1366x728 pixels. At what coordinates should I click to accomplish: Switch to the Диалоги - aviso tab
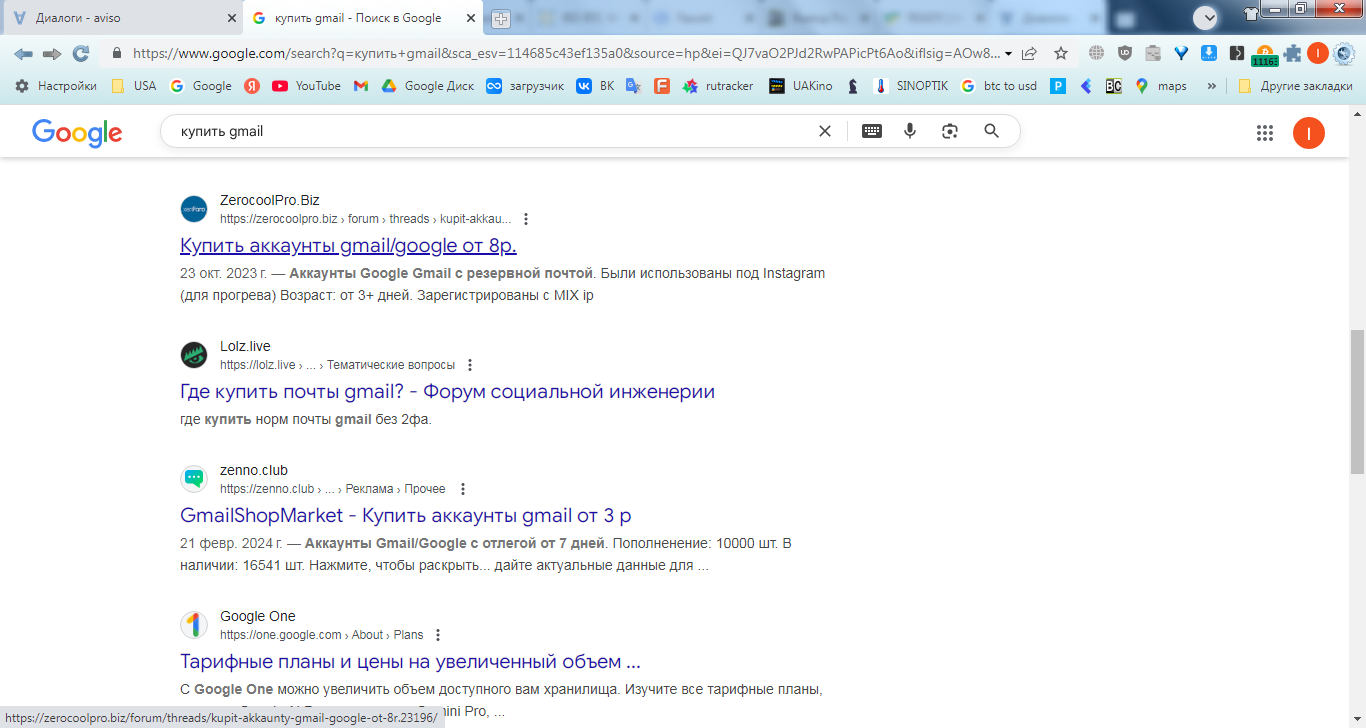pos(122,18)
